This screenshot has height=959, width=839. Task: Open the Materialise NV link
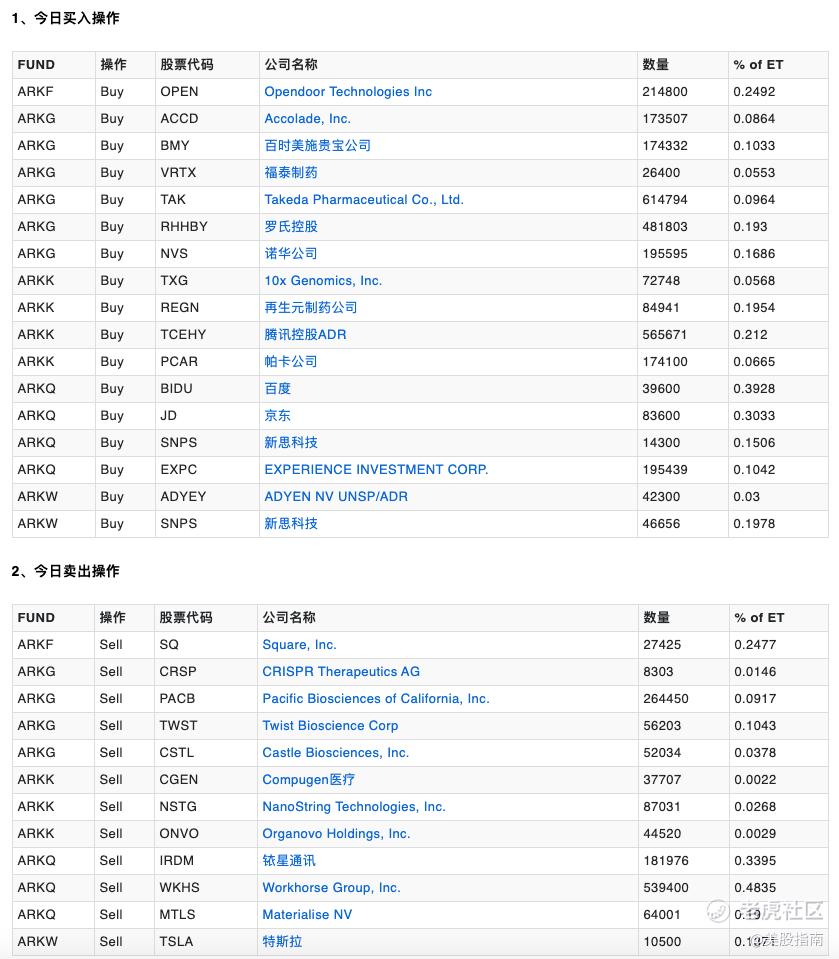click(307, 914)
